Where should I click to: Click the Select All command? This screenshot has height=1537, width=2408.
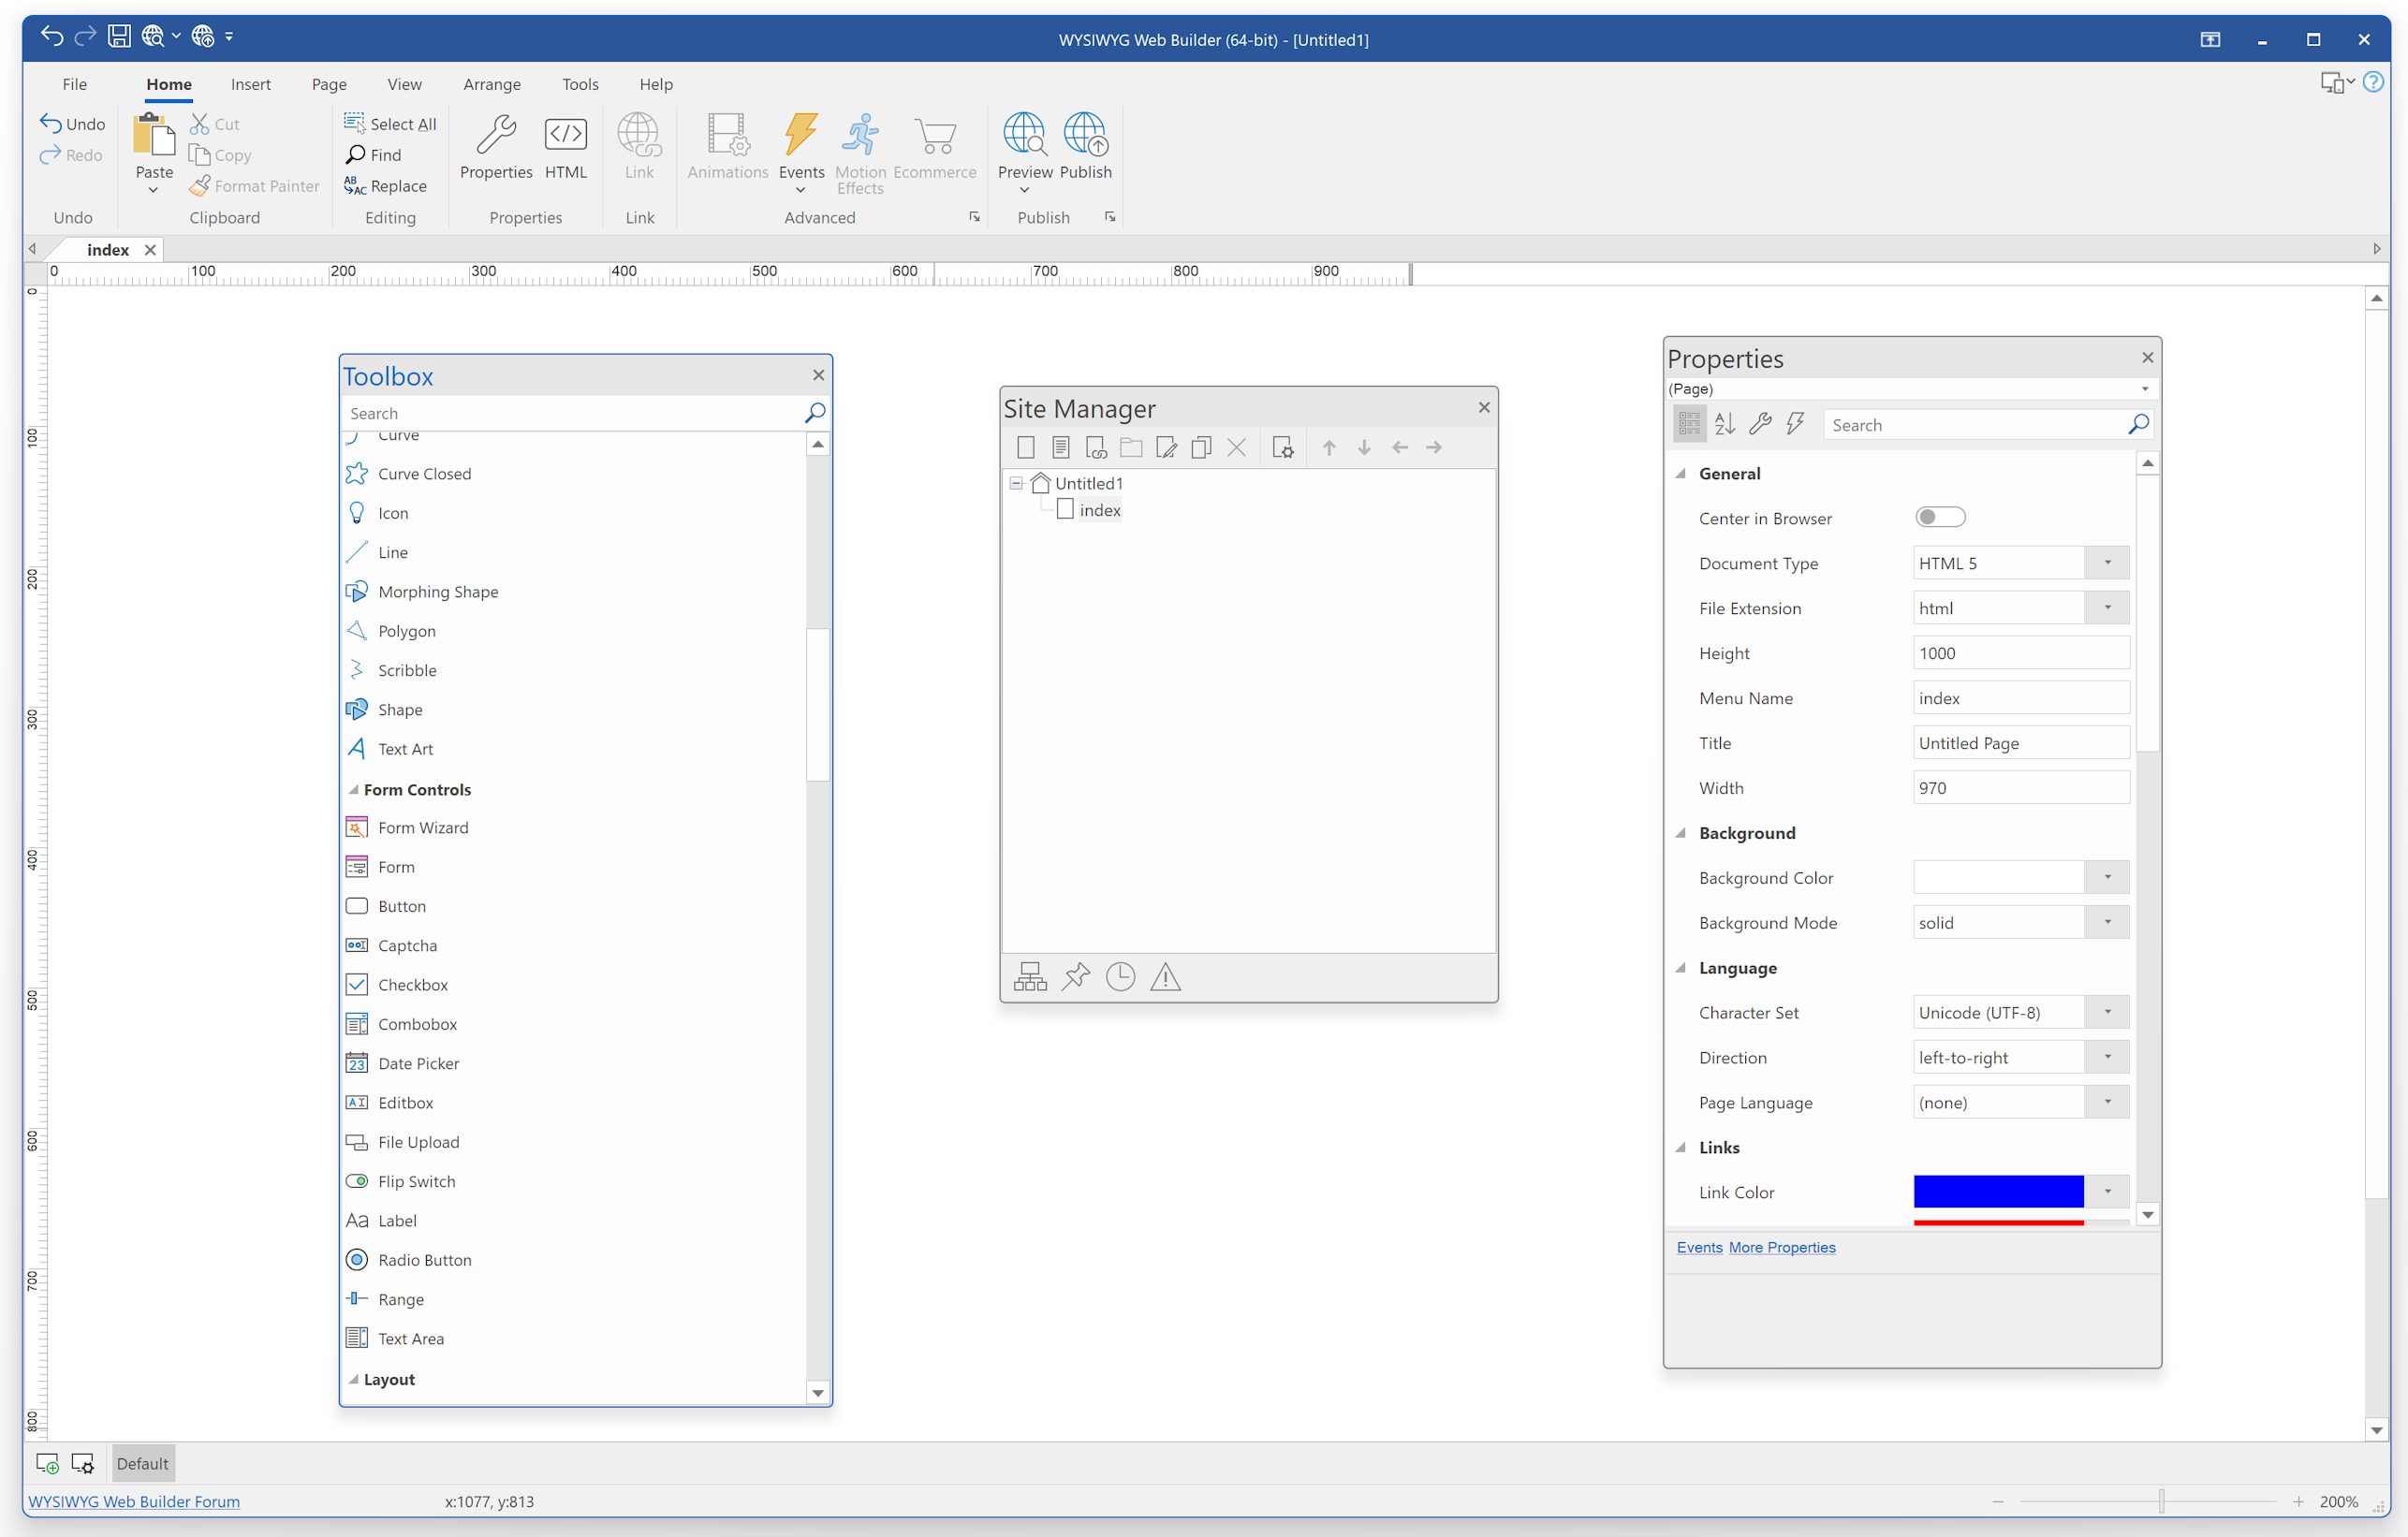[390, 124]
